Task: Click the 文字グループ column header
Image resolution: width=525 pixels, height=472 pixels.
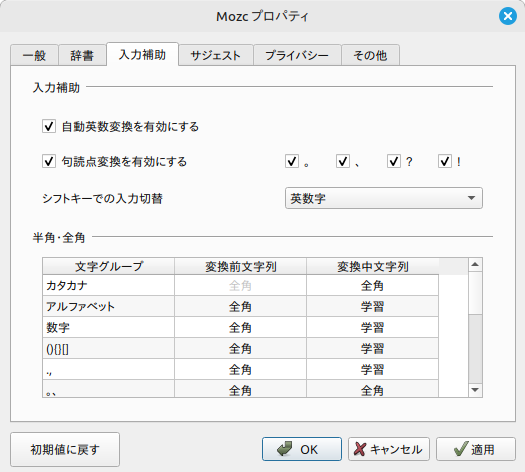Action: (108, 266)
